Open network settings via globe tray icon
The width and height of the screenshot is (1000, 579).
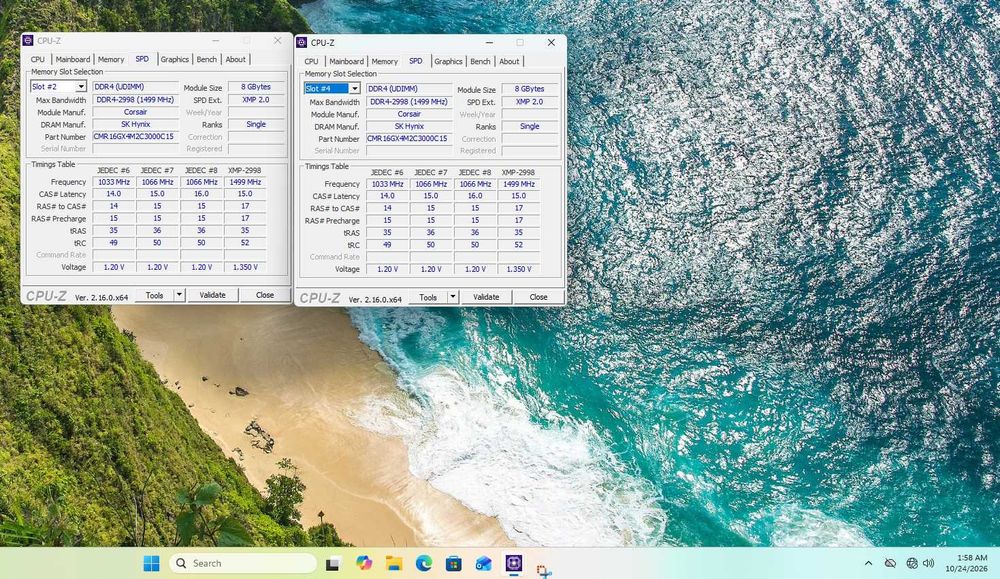pyautogui.click(x=912, y=563)
